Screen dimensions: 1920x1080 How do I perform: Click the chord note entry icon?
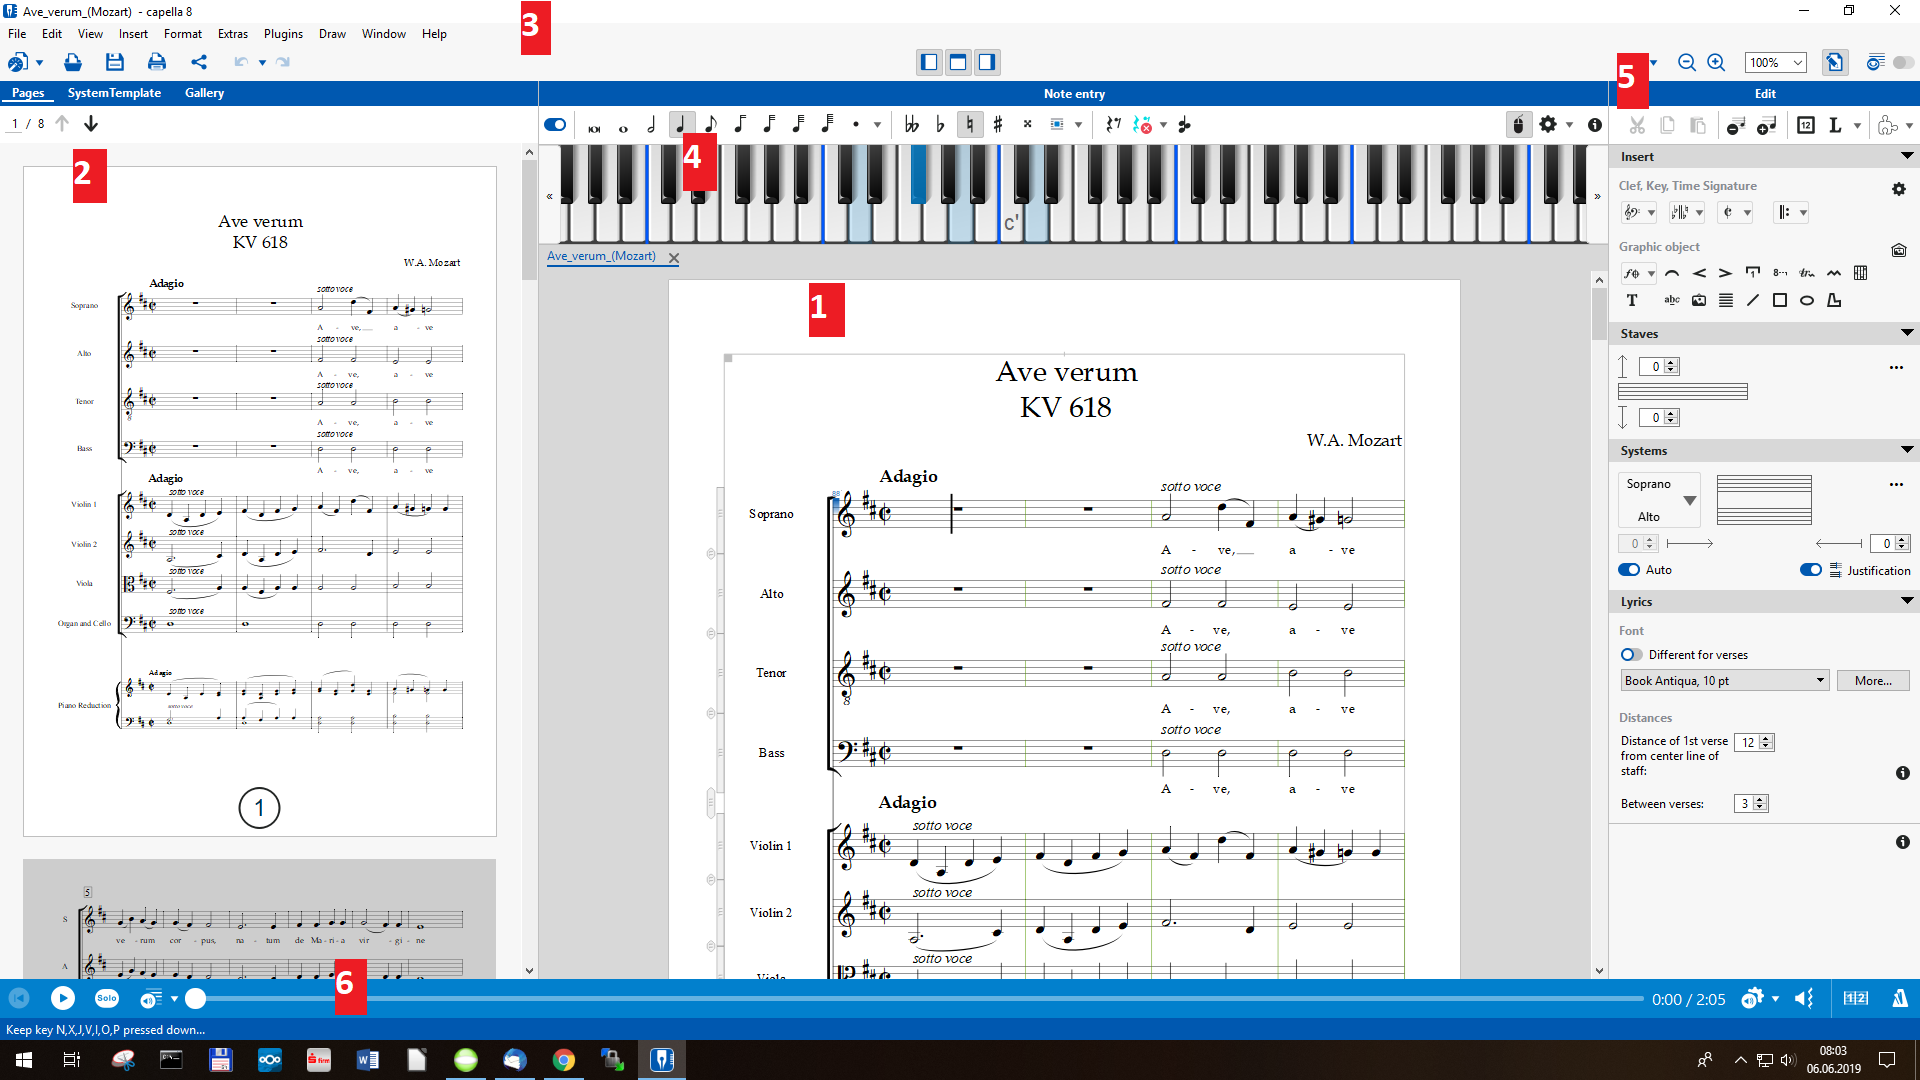click(x=1185, y=125)
